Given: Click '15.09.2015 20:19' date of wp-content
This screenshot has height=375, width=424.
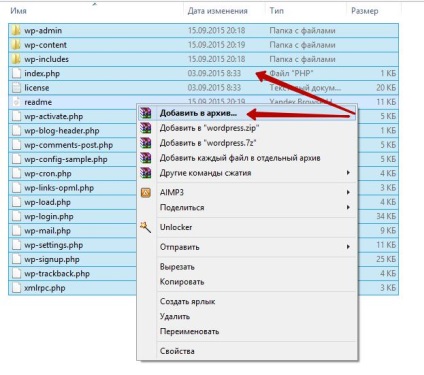Looking at the screenshot, I should (x=216, y=45).
